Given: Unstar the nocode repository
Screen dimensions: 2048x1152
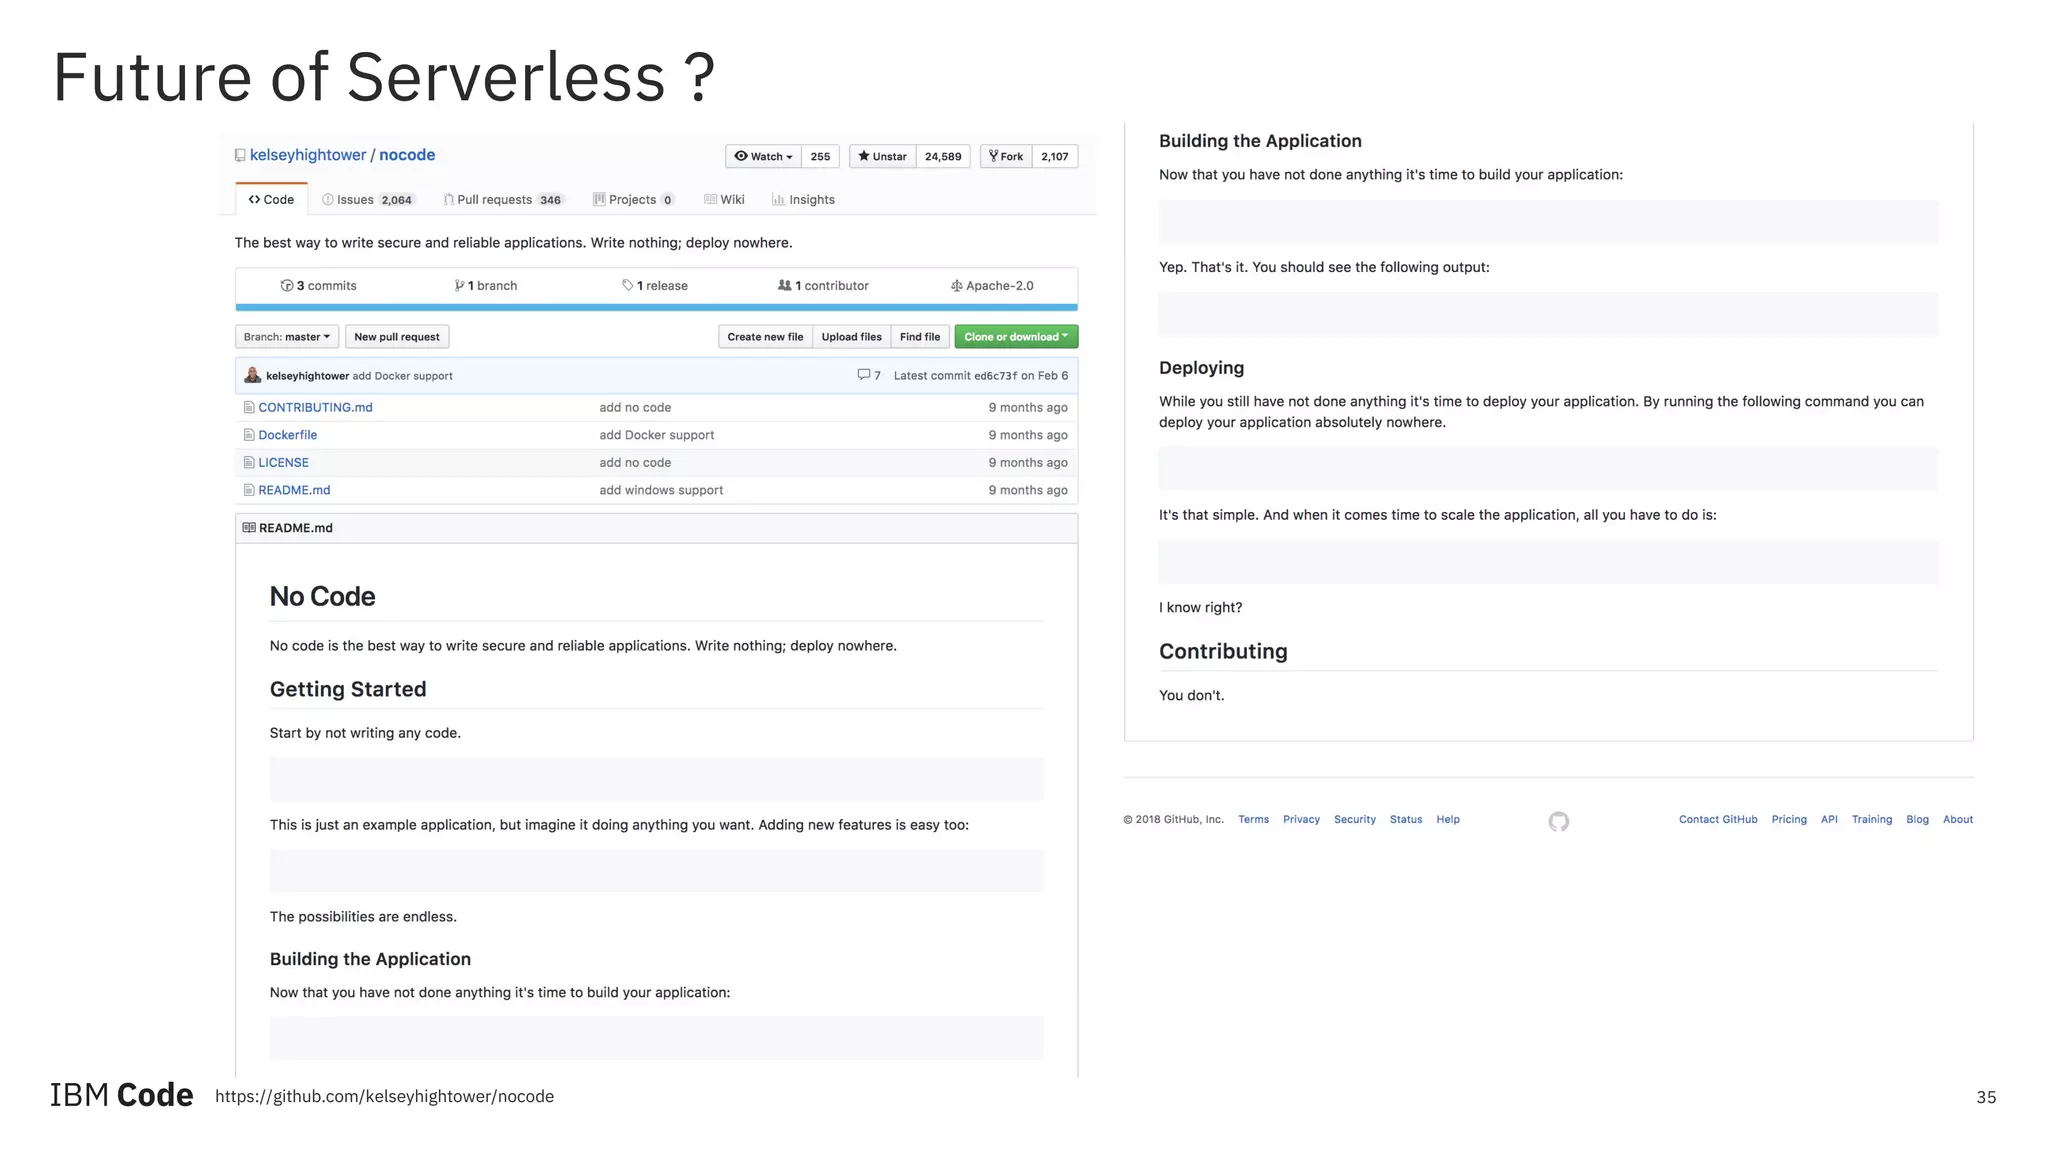Looking at the screenshot, I should (x=882, y=156).
